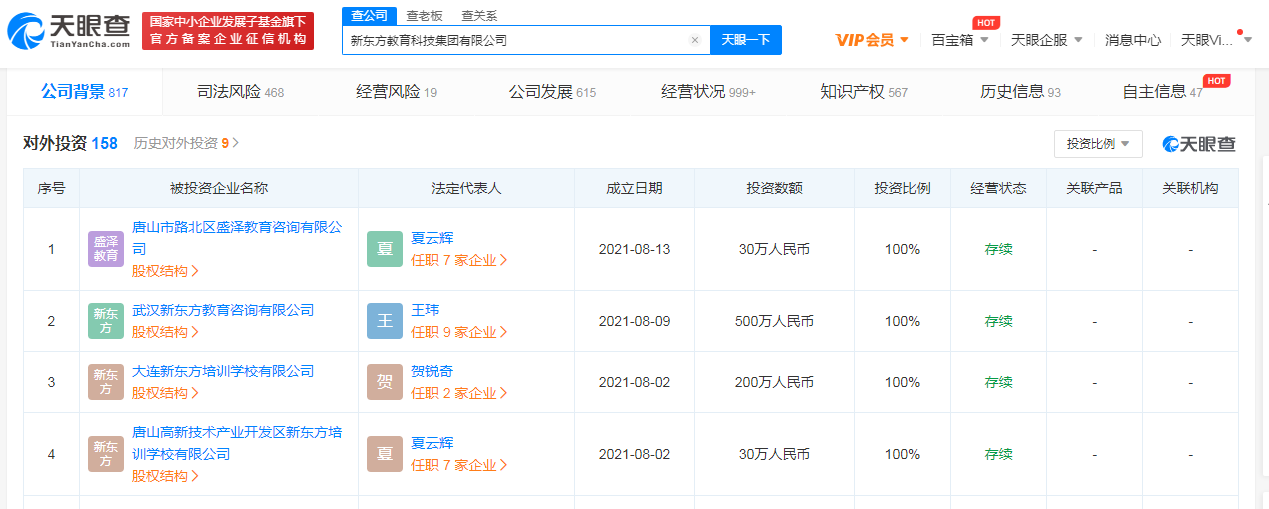Open the 投资比例 filter dropdown
This screenshot has width=1269, height=509.
tap(1097, 144)
